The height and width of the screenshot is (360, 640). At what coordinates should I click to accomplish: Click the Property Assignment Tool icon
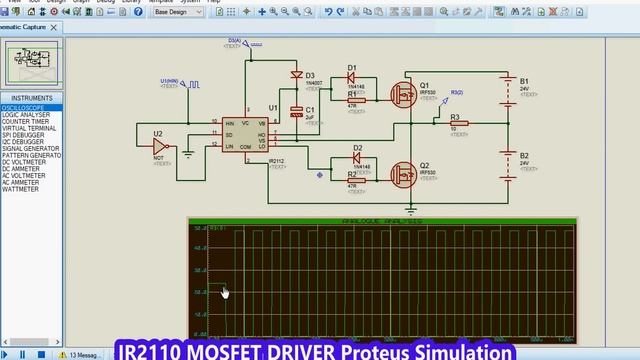(x=527, y=12)
